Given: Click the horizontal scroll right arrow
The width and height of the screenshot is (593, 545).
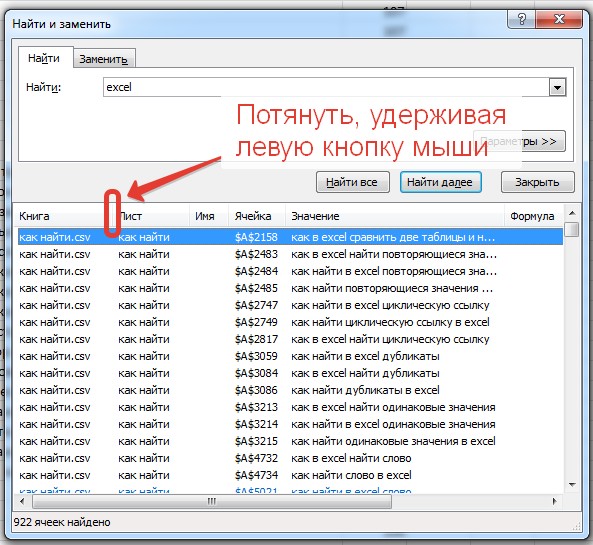Looking at the screenshot, I should coord(554,502).
